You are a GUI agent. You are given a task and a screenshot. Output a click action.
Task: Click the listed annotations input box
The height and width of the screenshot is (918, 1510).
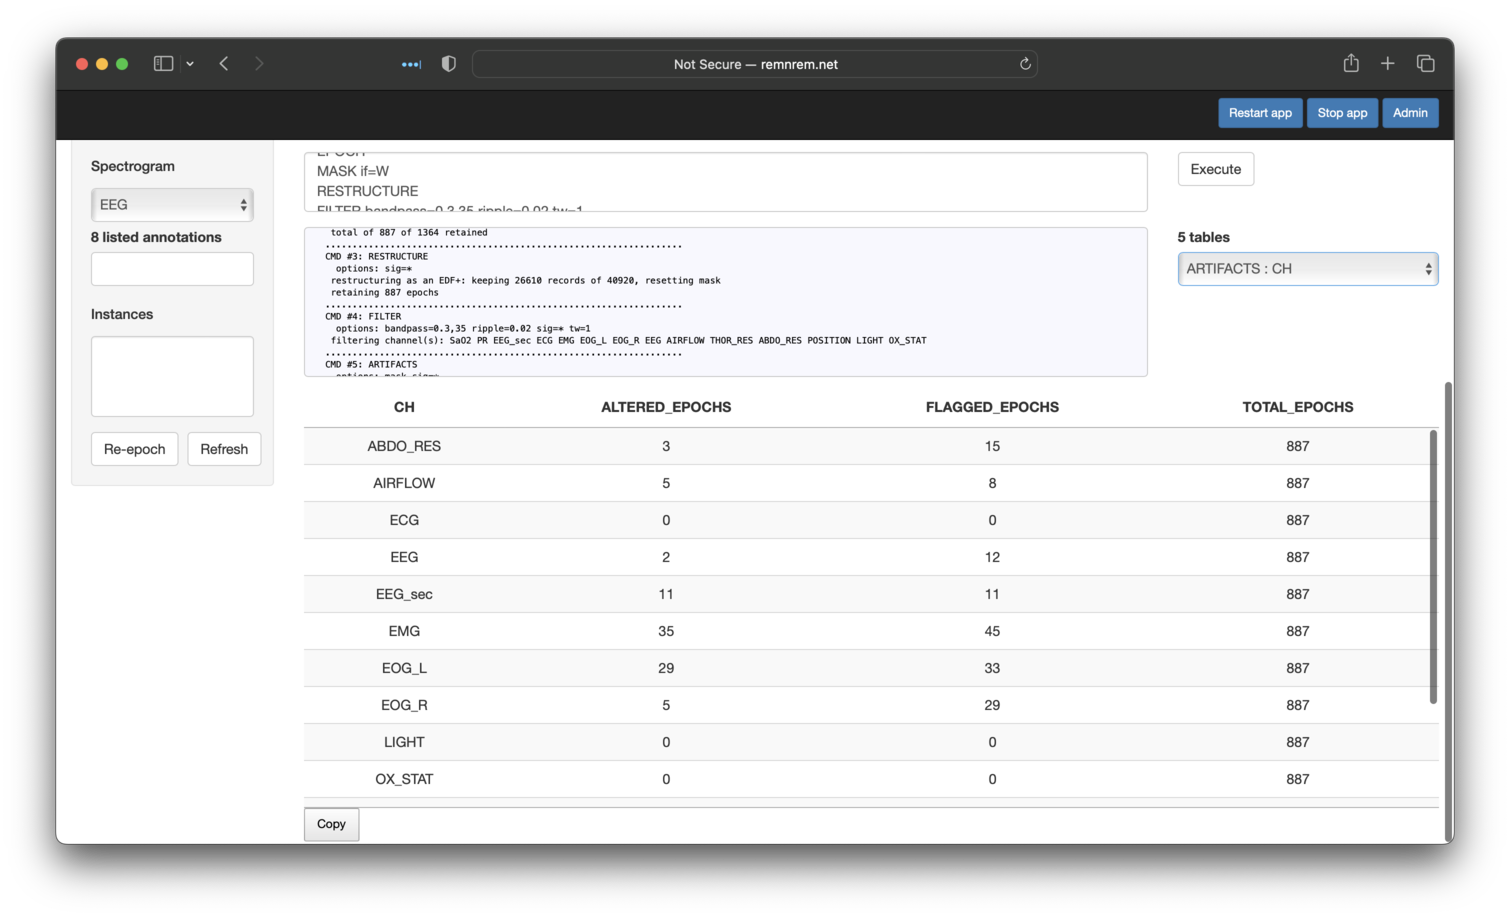point(172,269)
